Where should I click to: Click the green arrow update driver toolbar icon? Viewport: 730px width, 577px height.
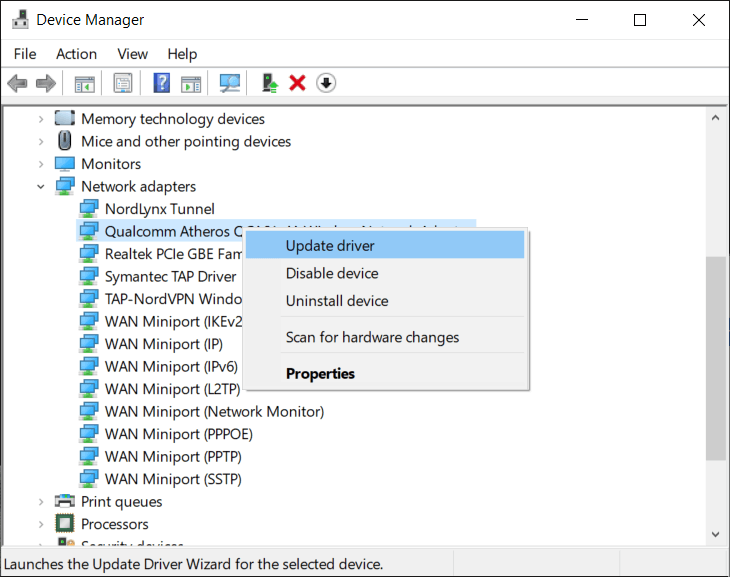[268, 83]
